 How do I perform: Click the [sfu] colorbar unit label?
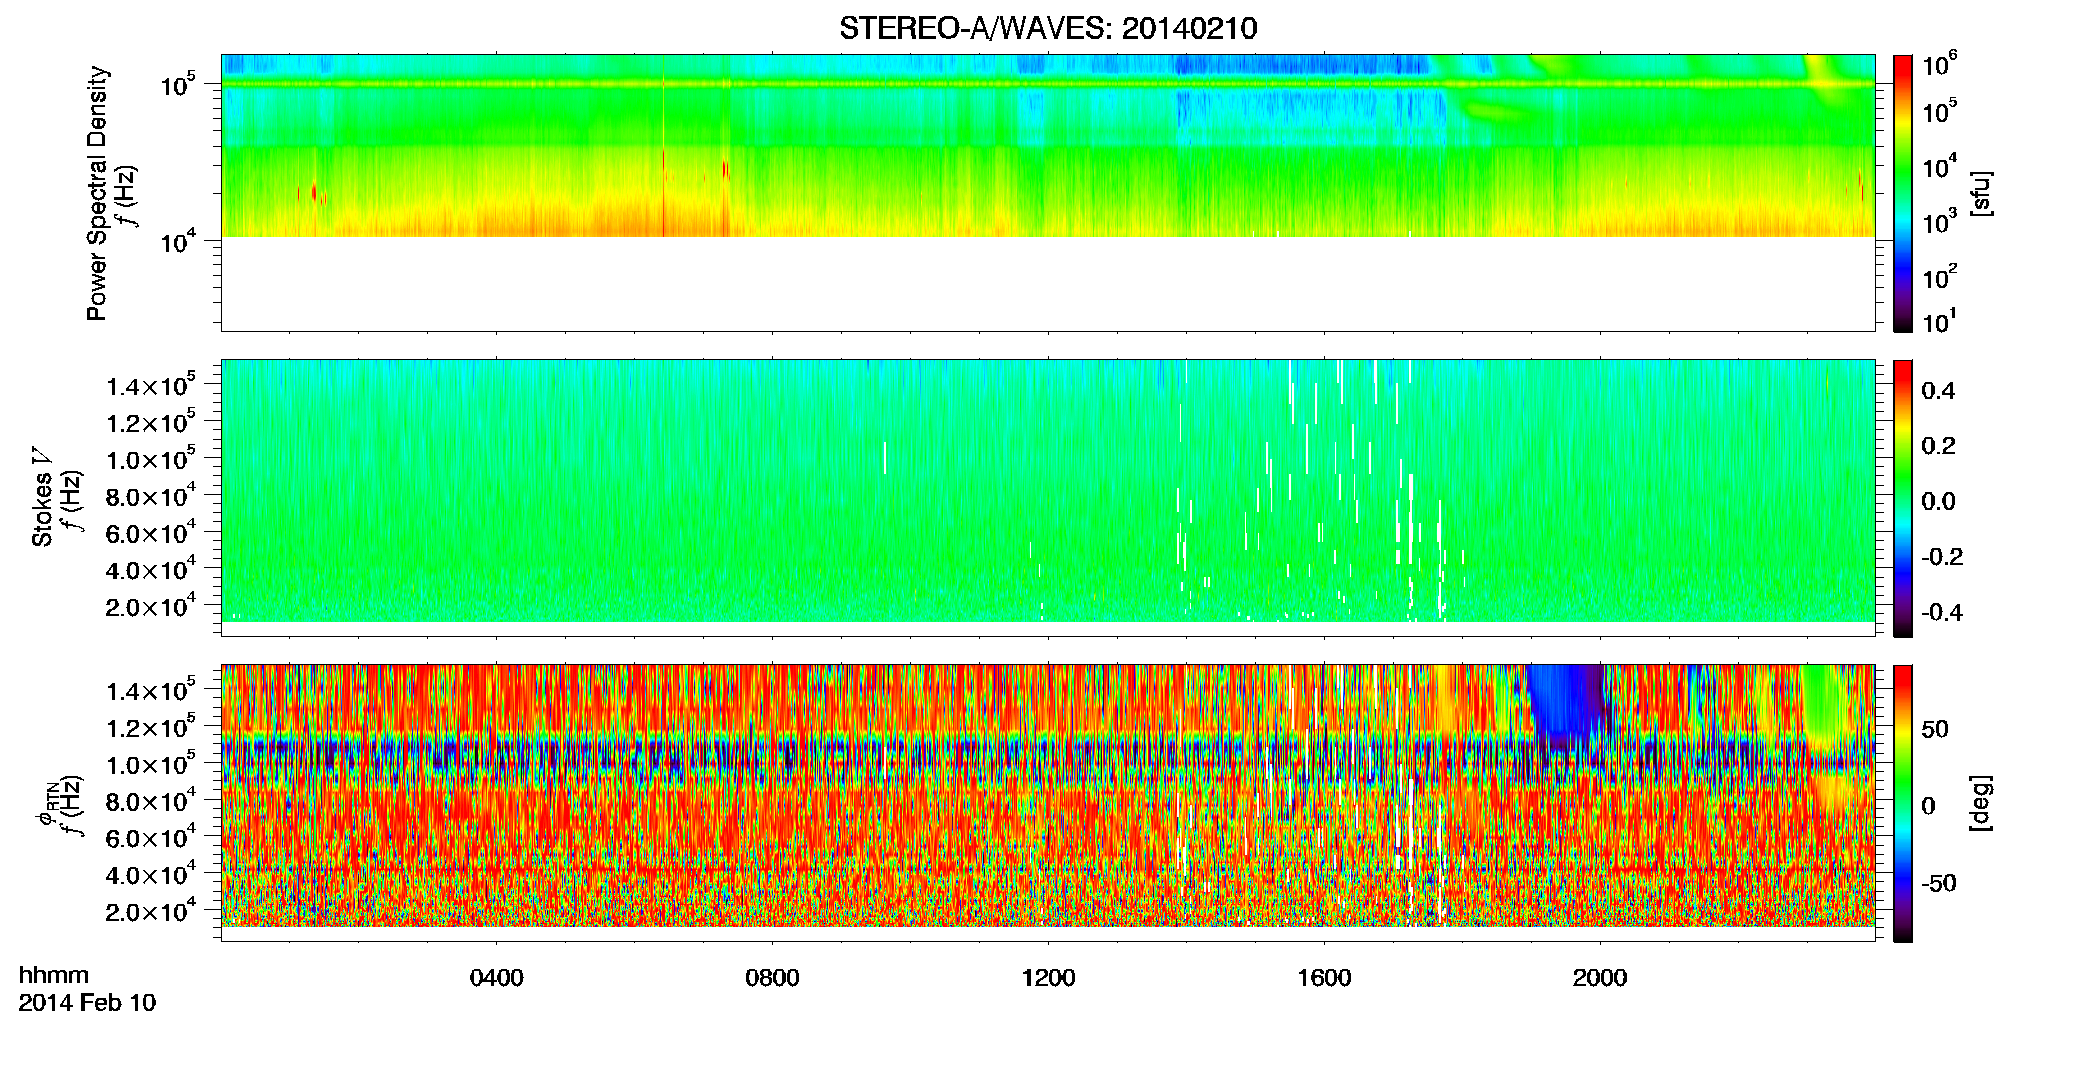[1980, 193]
